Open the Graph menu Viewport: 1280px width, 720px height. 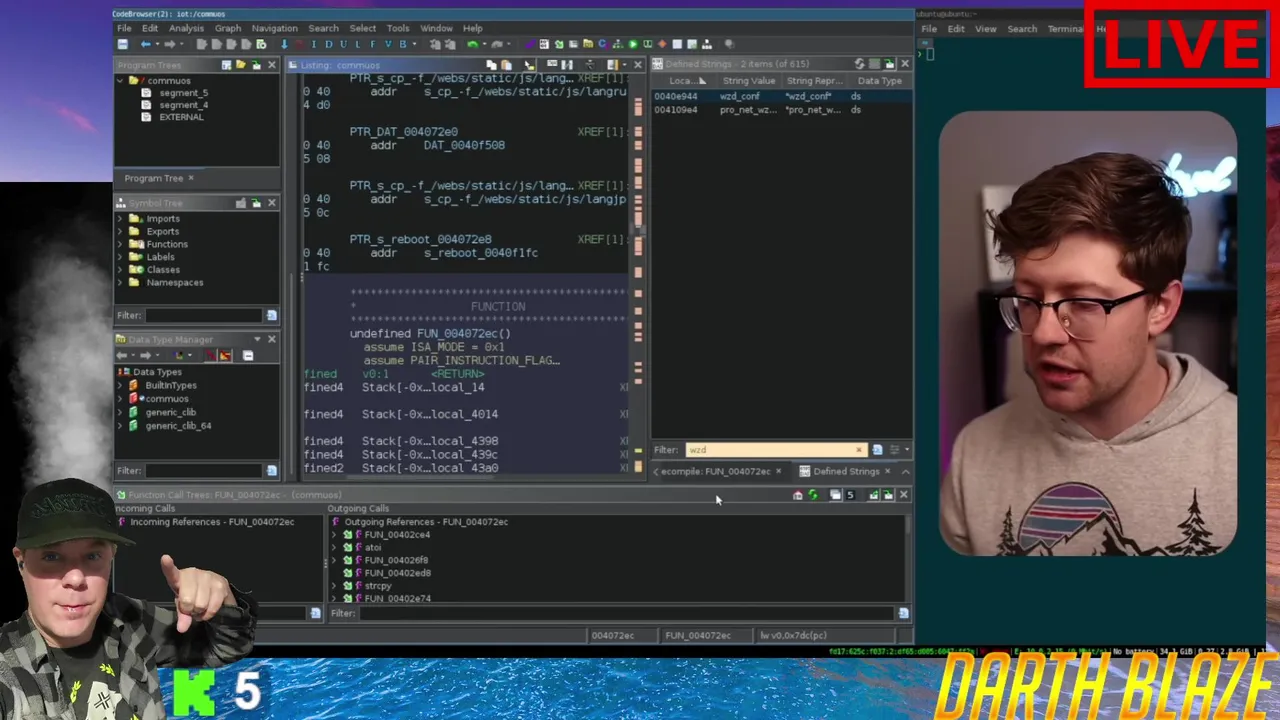pos(228,28)
